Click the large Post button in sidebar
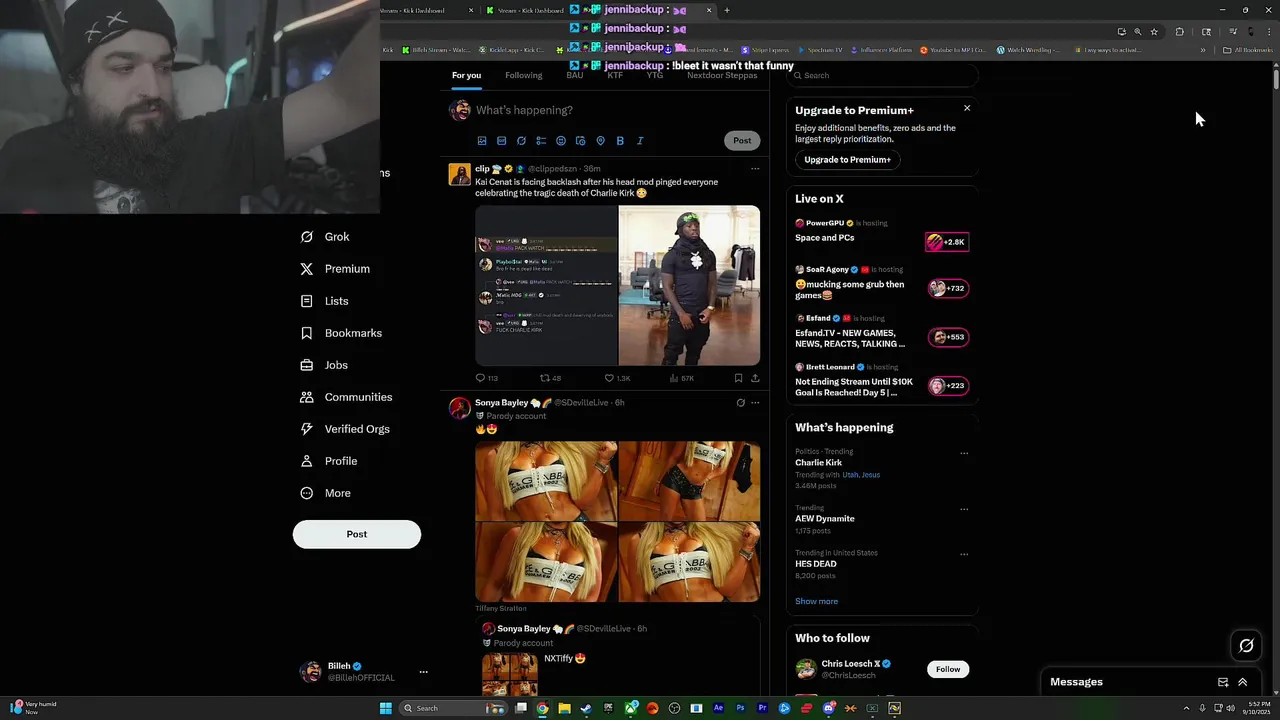This screenshot has width=1280, height=720. pyautogui.click(x=357, y=534)
